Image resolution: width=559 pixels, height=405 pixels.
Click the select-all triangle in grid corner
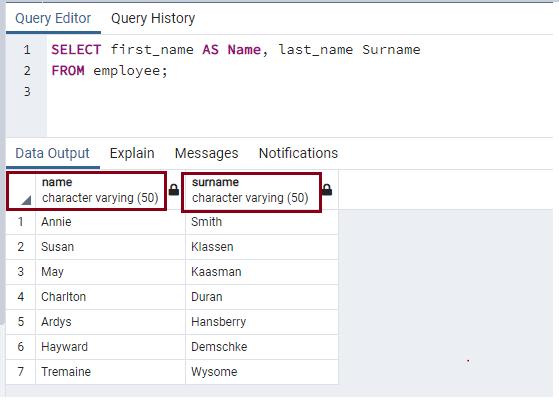point(26,200)
